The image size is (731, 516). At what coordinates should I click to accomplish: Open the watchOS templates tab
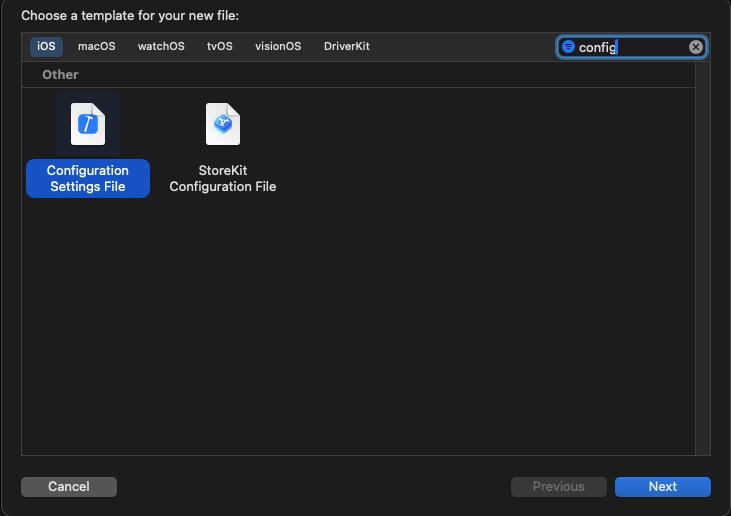(x=161, y=47)
